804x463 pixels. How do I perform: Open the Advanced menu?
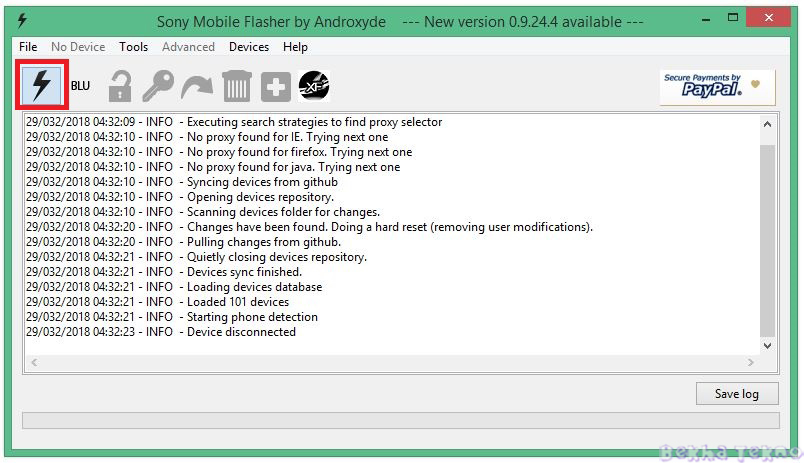point(188,47)
